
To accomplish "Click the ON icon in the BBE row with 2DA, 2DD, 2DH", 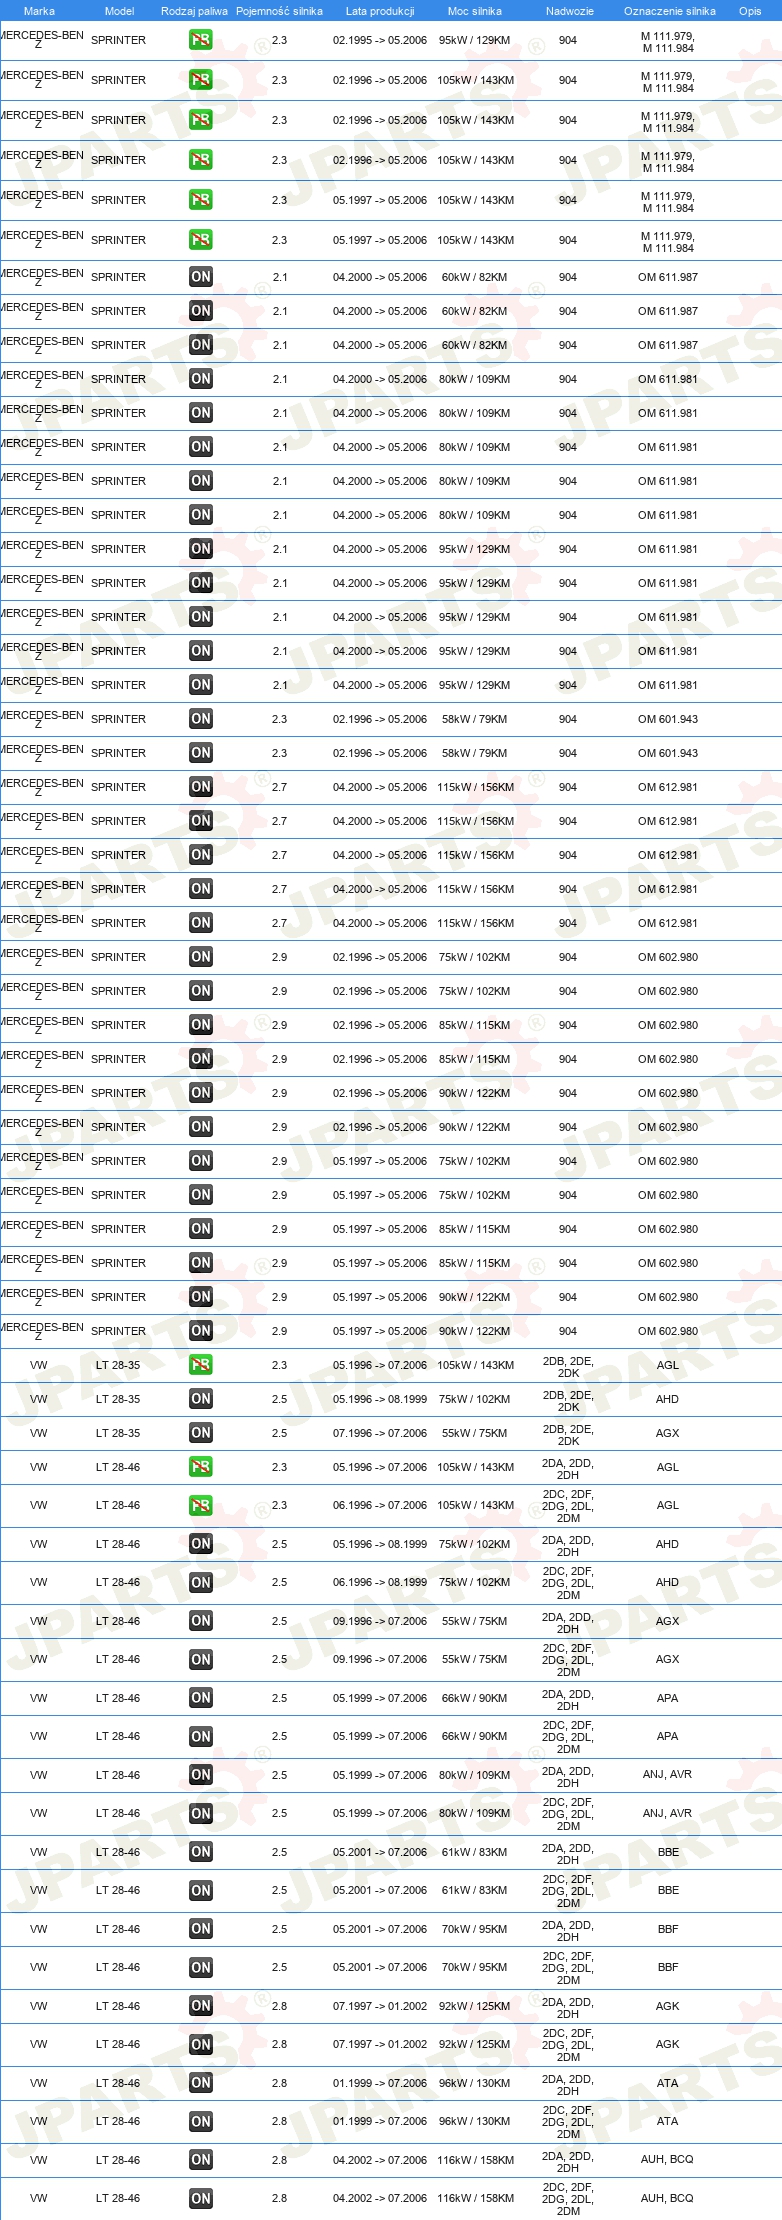I will coord(200,1852).
